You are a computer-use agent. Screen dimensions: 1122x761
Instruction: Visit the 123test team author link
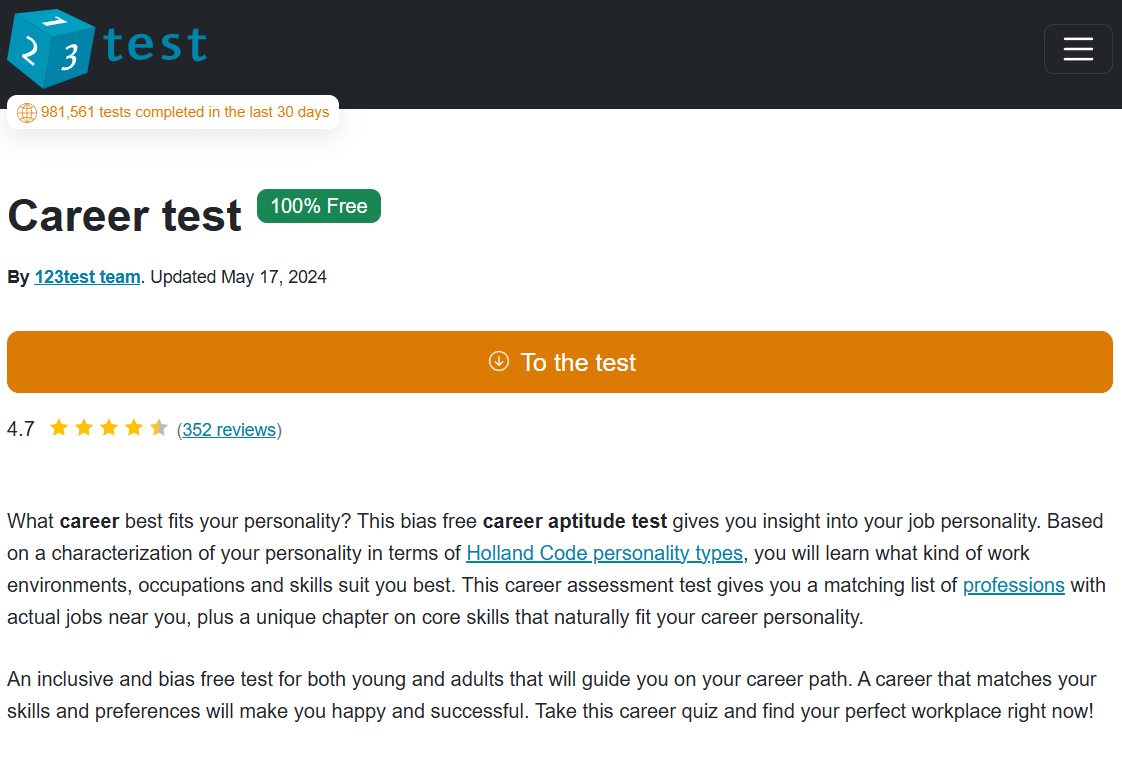87,277
